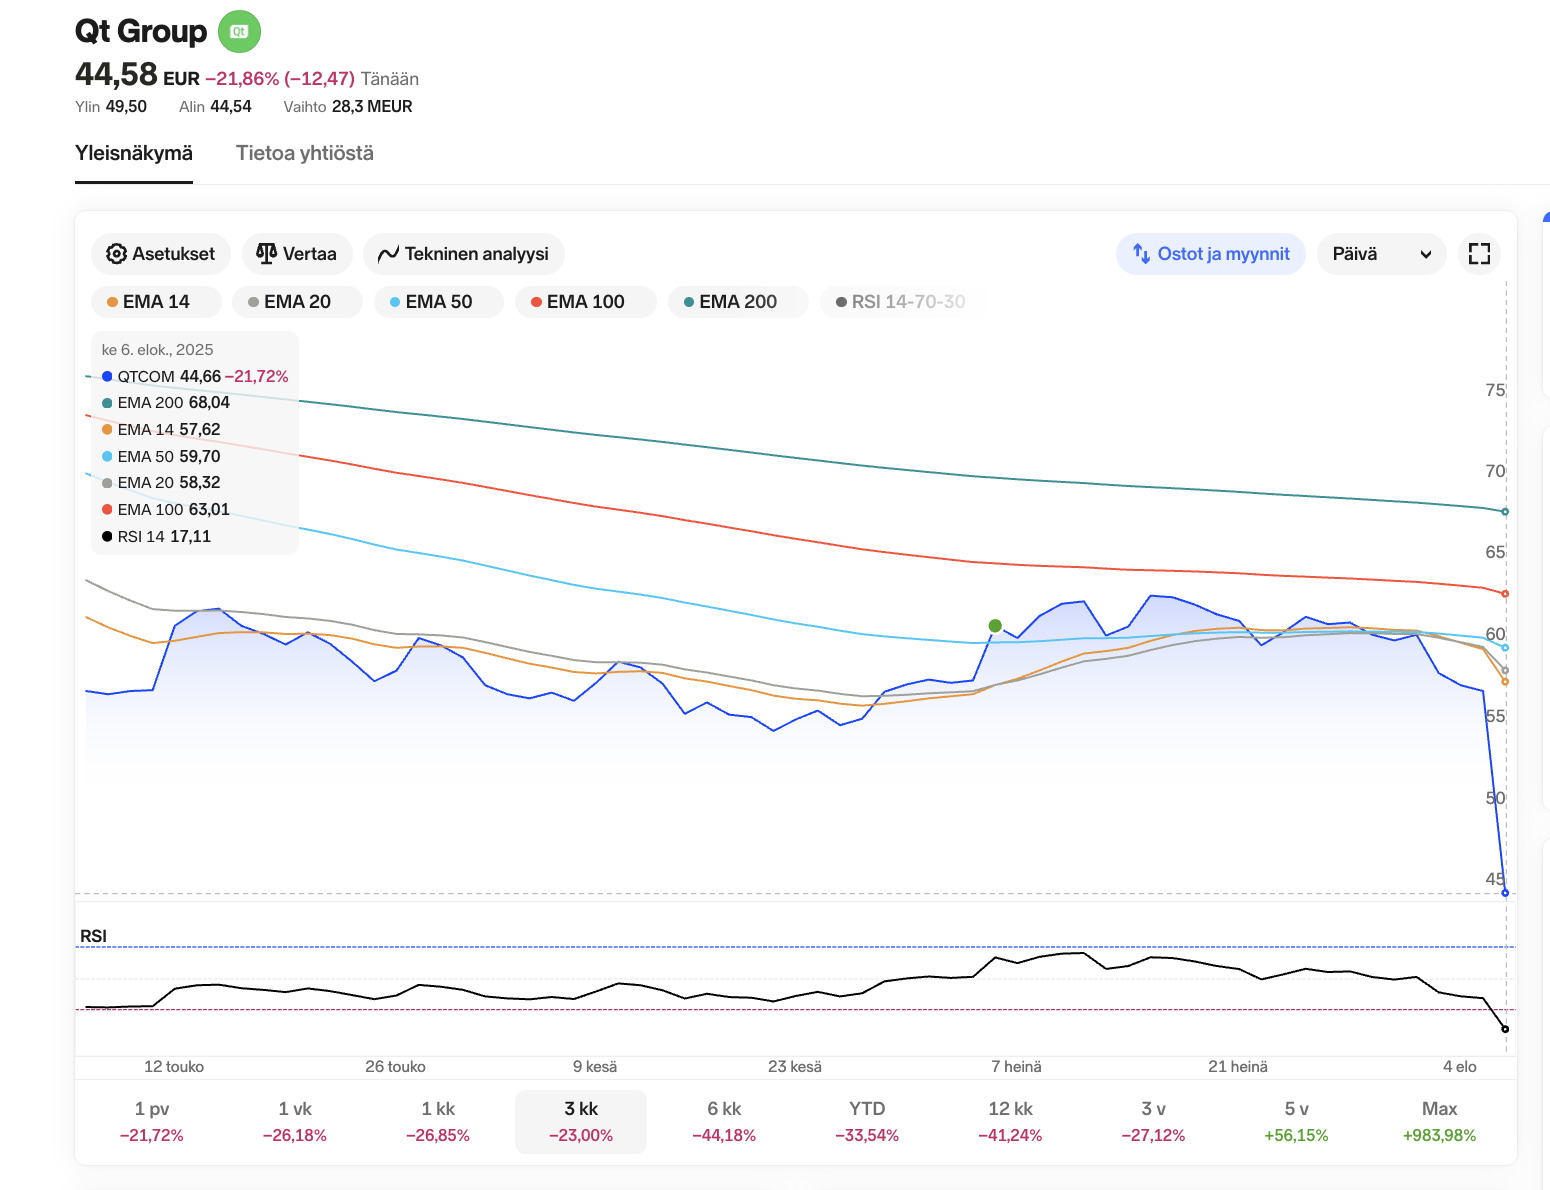Open Tekninen analyysi via the wave icon
The width and height of the screenshot is (1550, 1190).
click(388, 255)
